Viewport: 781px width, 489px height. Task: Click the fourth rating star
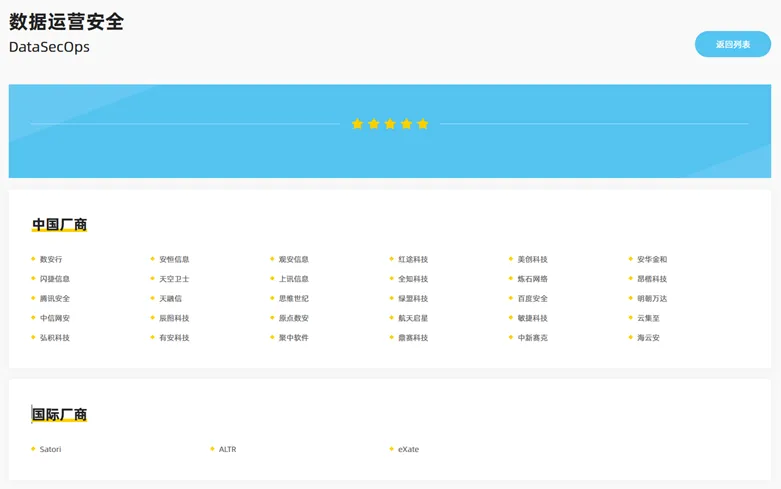[x=406, y=124]
